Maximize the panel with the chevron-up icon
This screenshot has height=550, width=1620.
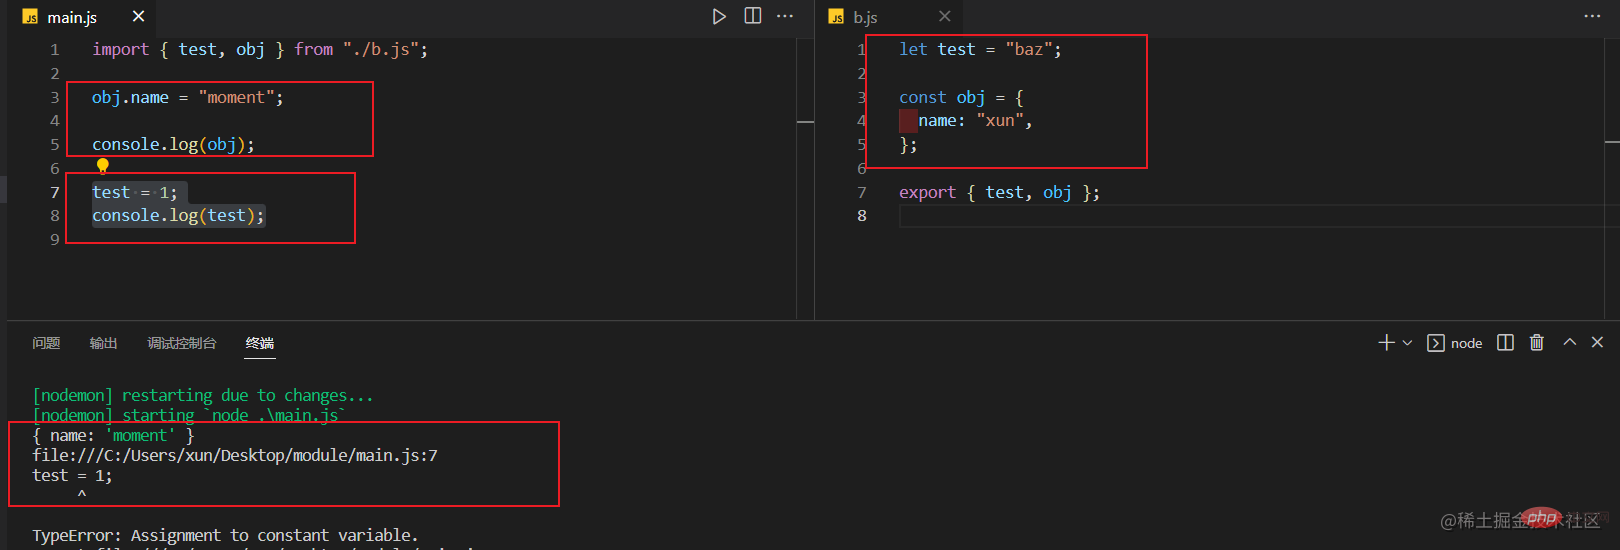tap(1570, 342)
